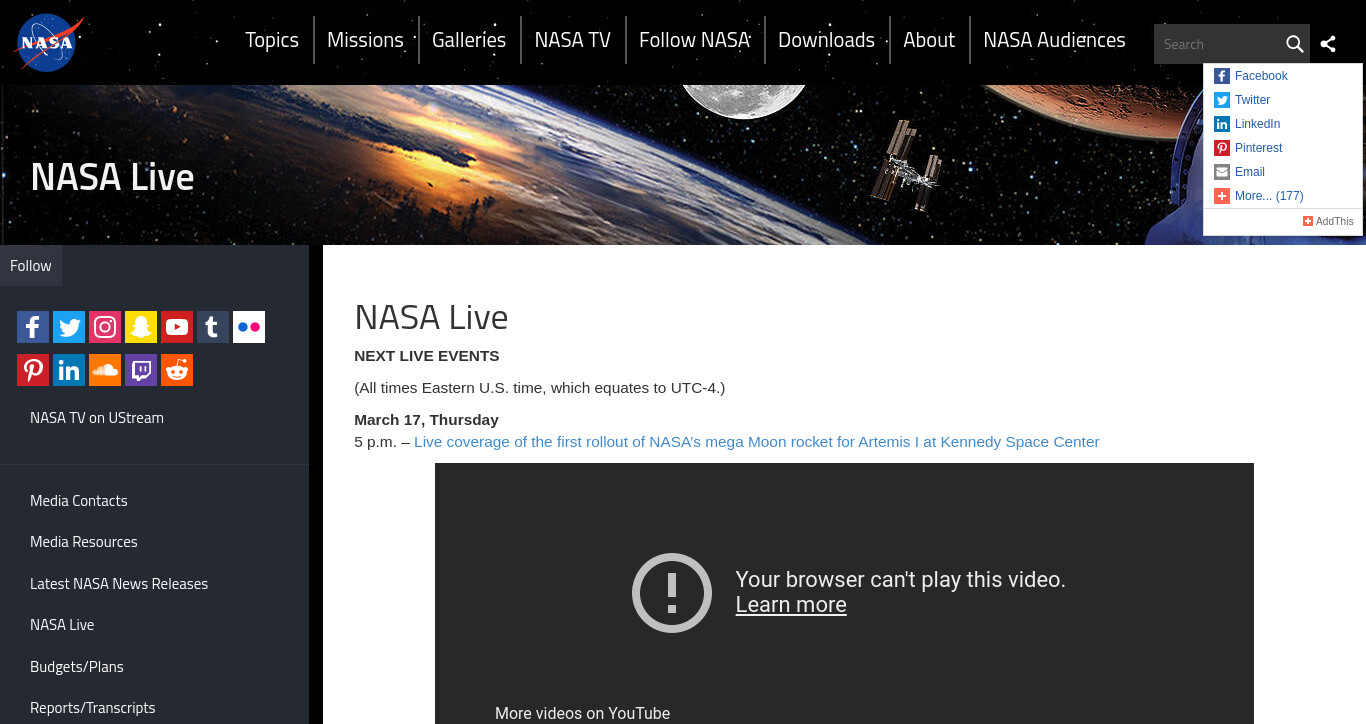Open NASA's Tumblr icon in sidebar
The image size is (1366, 724).
coord(213,327)
